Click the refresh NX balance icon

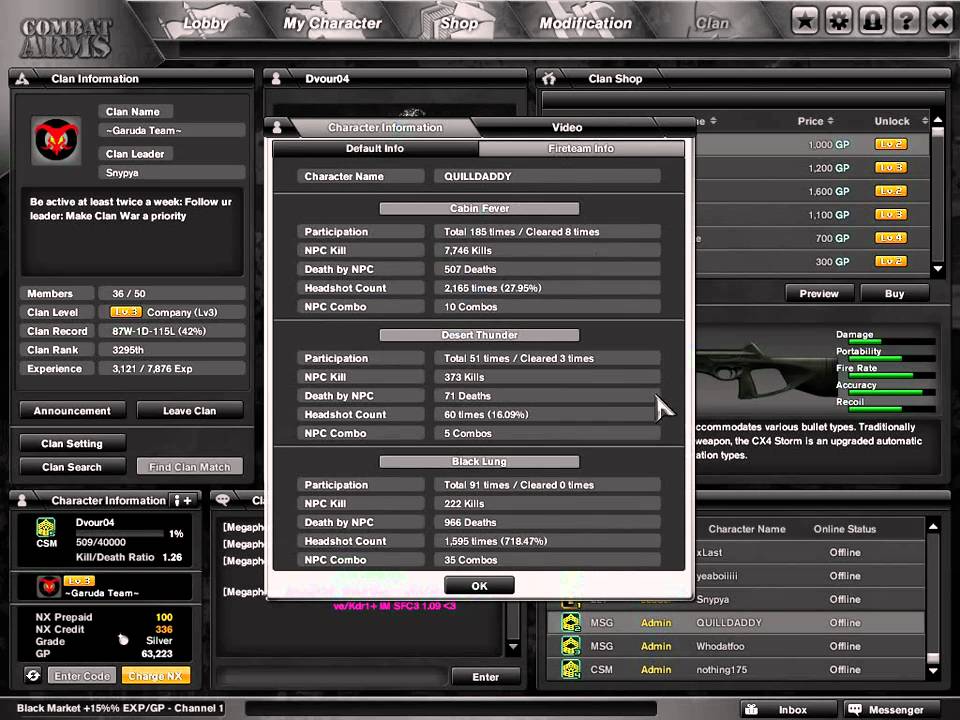click(33, 675)
